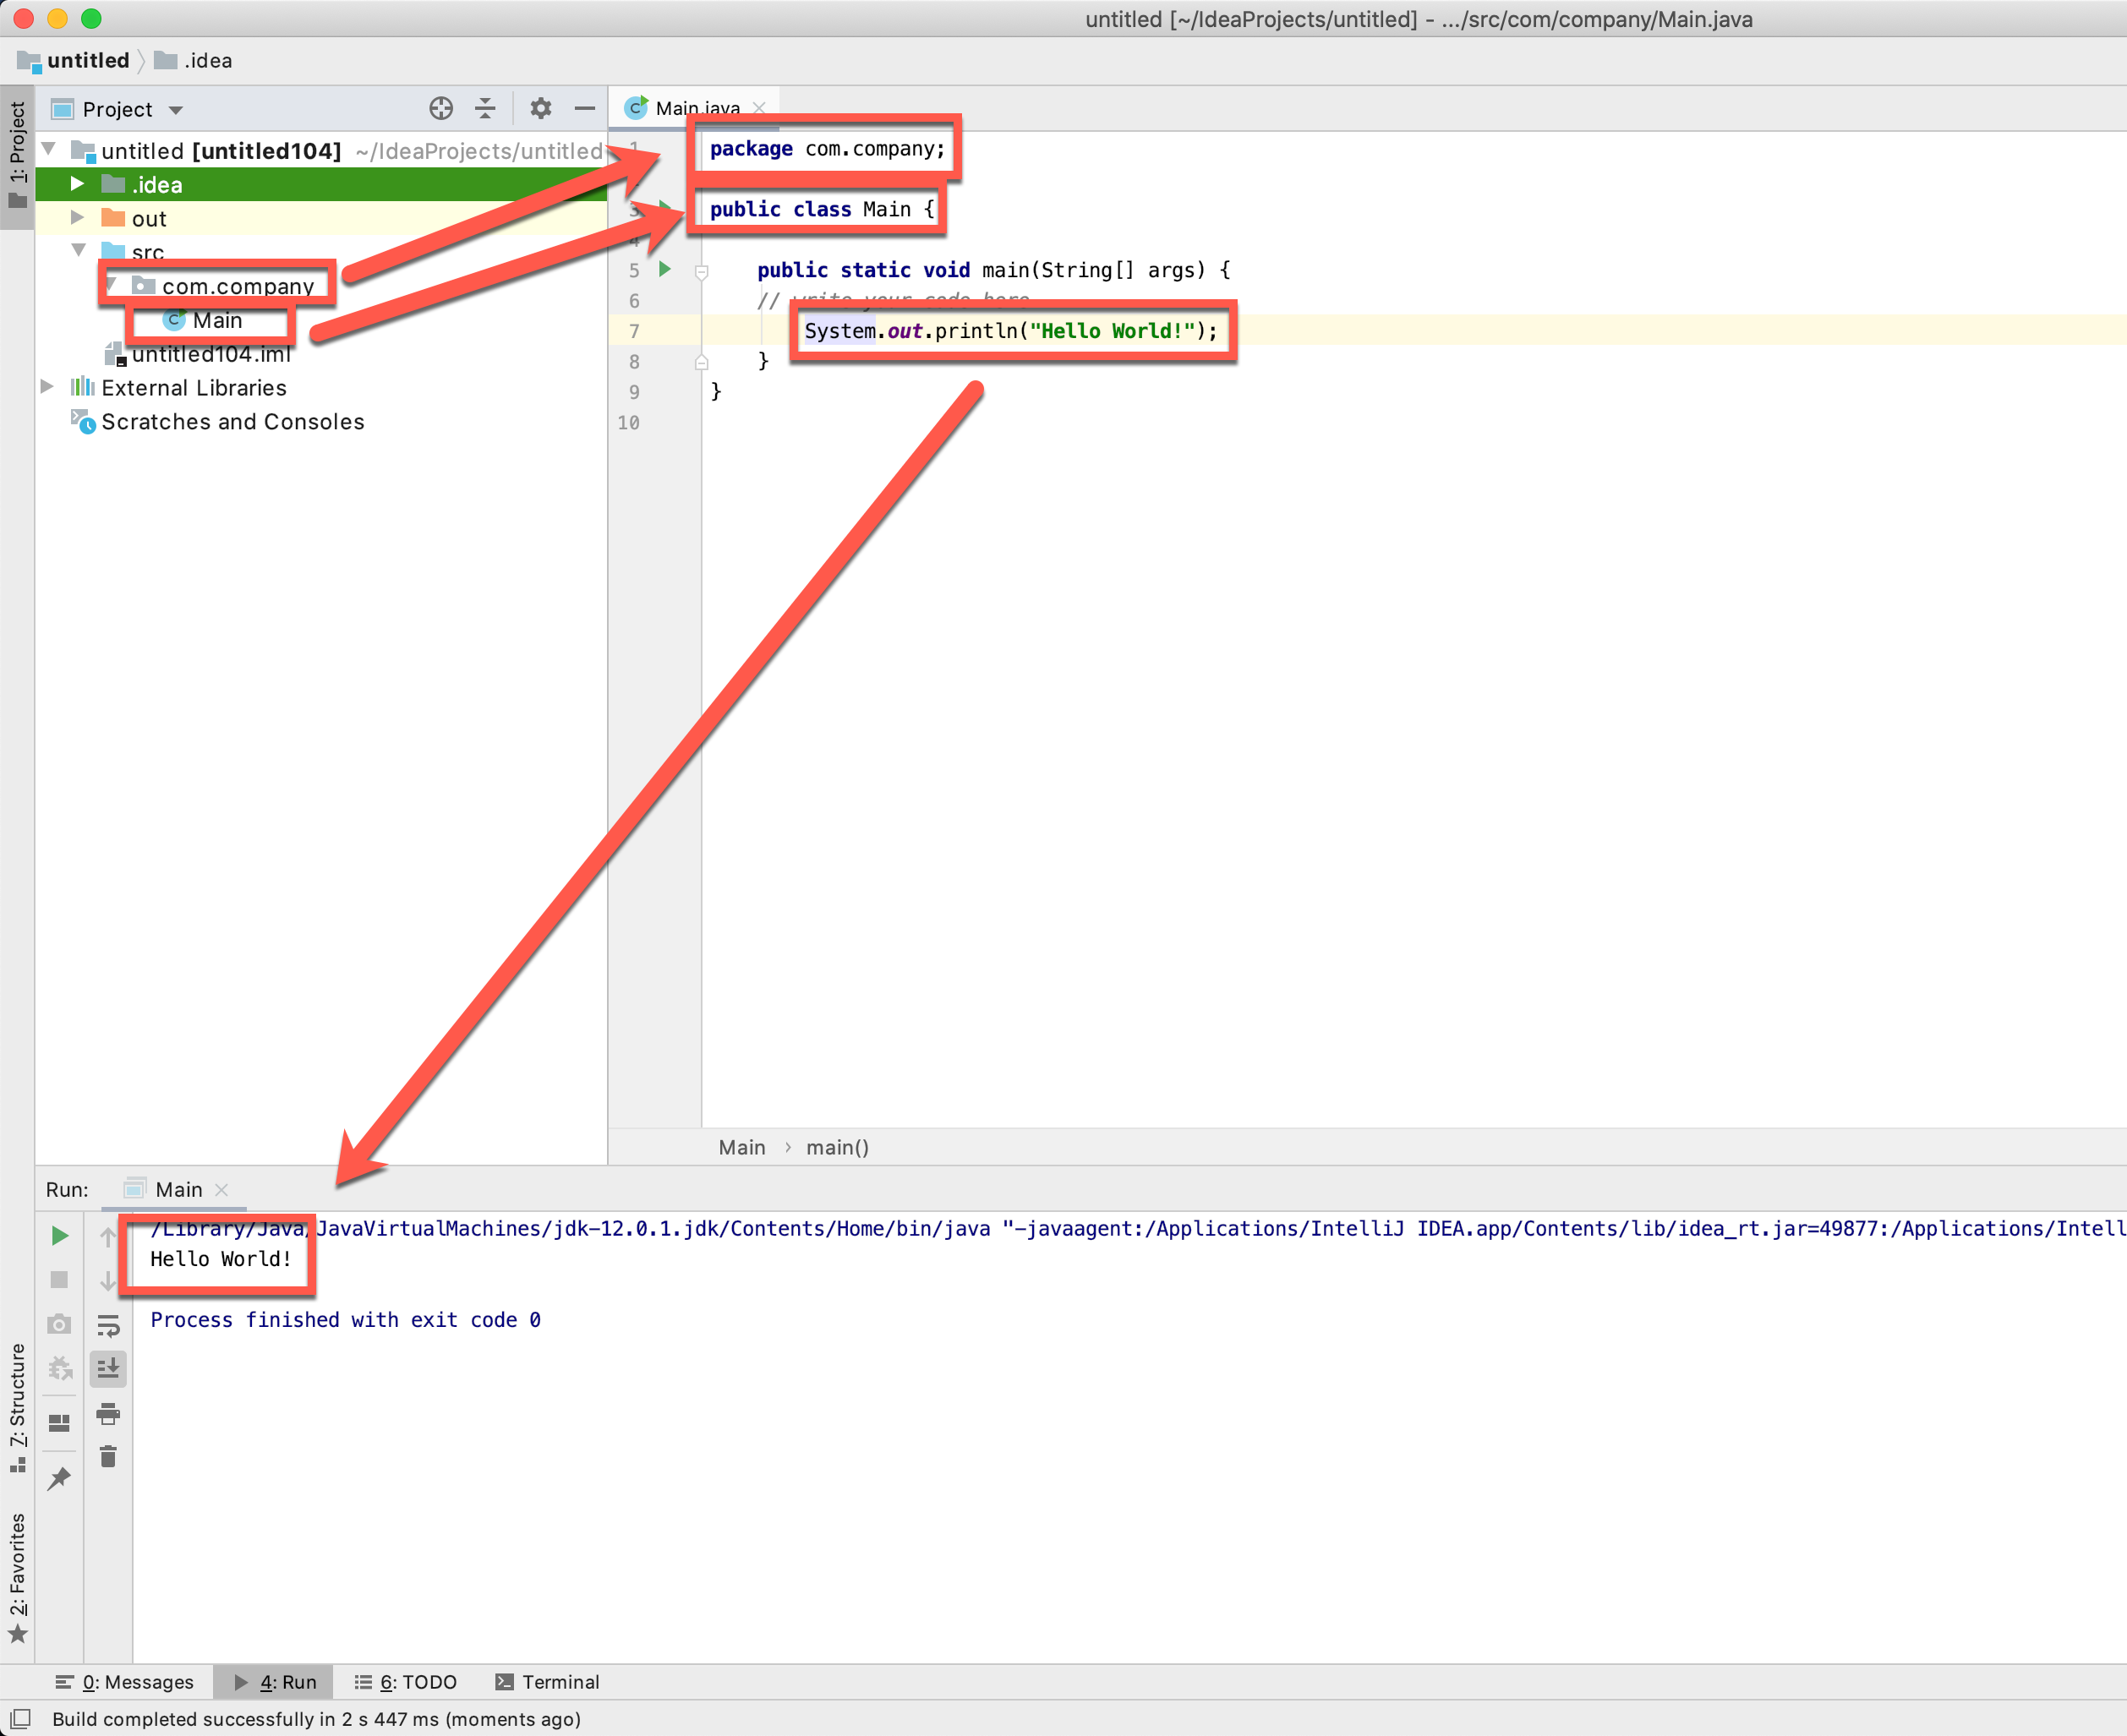This screenshot has height=1736, width=2127.
Task: Expand External Libraries node
Action: pyautogui.click(x=46, y=387)
